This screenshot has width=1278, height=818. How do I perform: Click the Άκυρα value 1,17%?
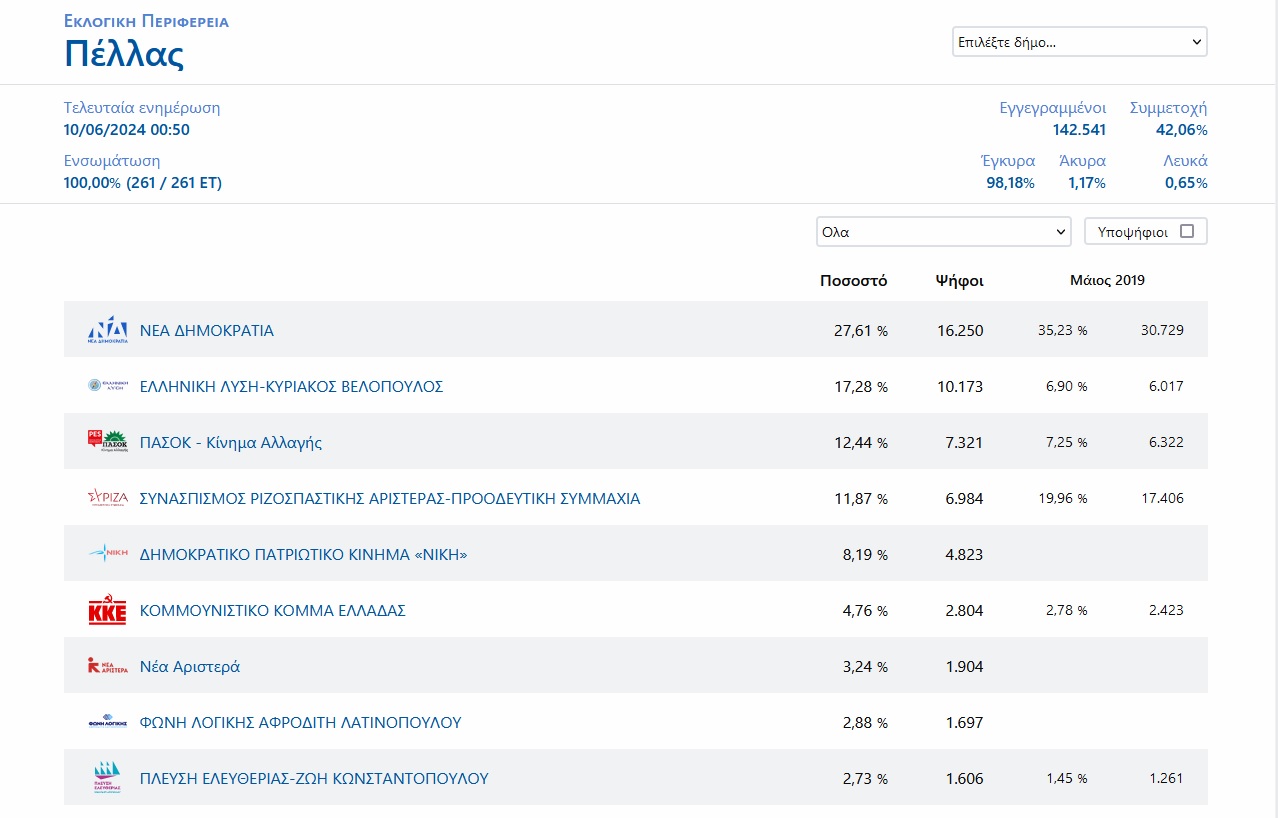pyautogui.click(x=1087, y=183)
